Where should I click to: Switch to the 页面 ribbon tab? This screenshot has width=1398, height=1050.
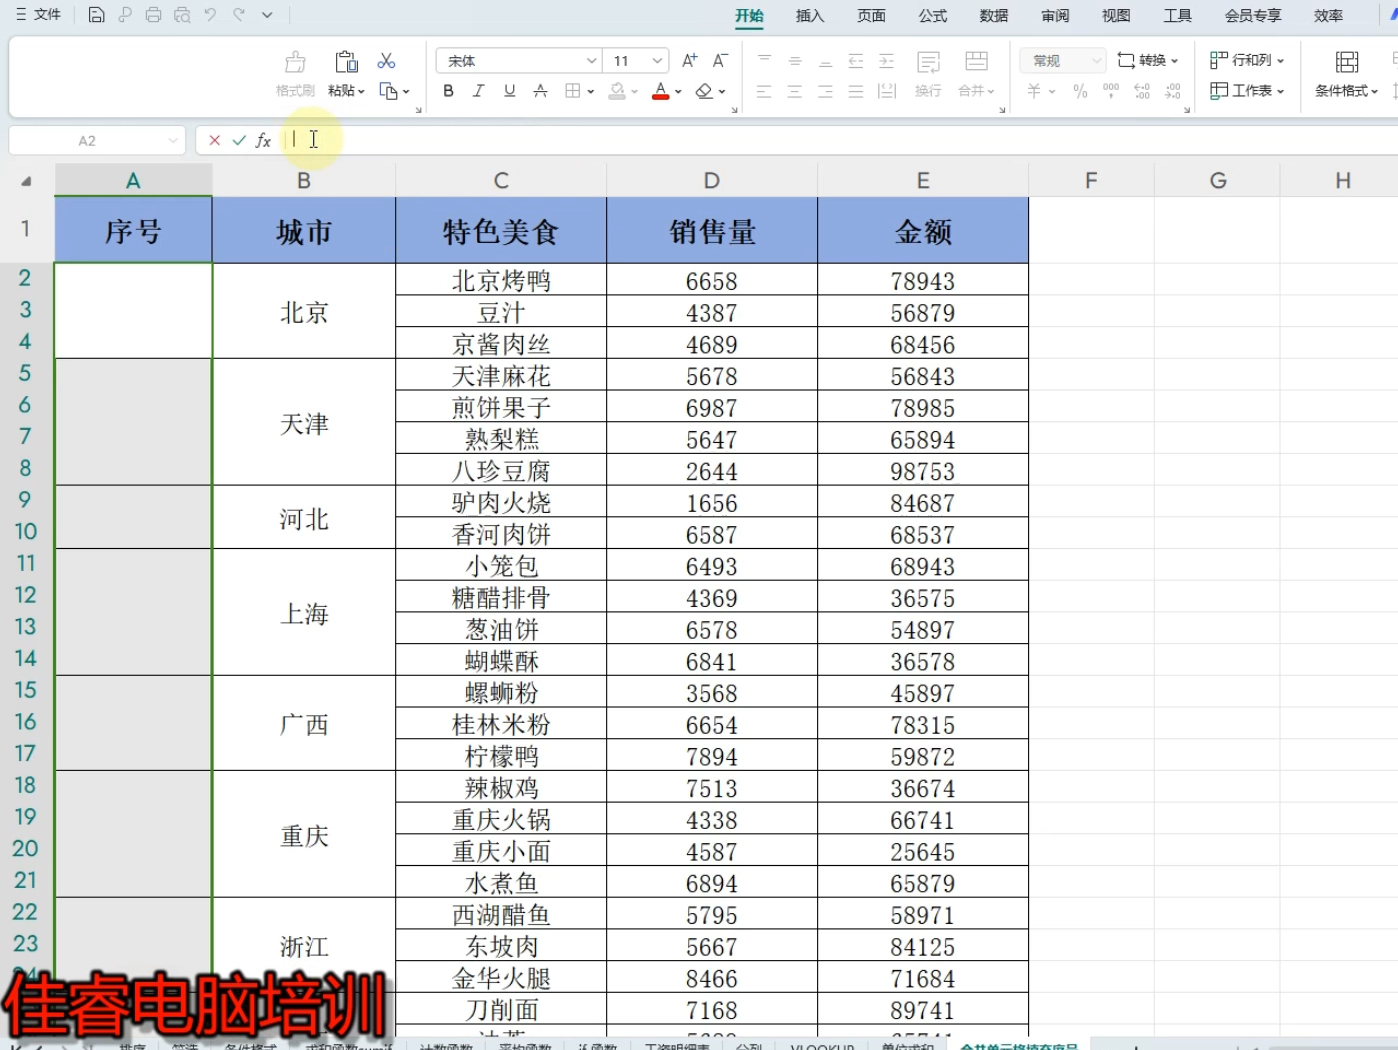(x=871, y=16)
